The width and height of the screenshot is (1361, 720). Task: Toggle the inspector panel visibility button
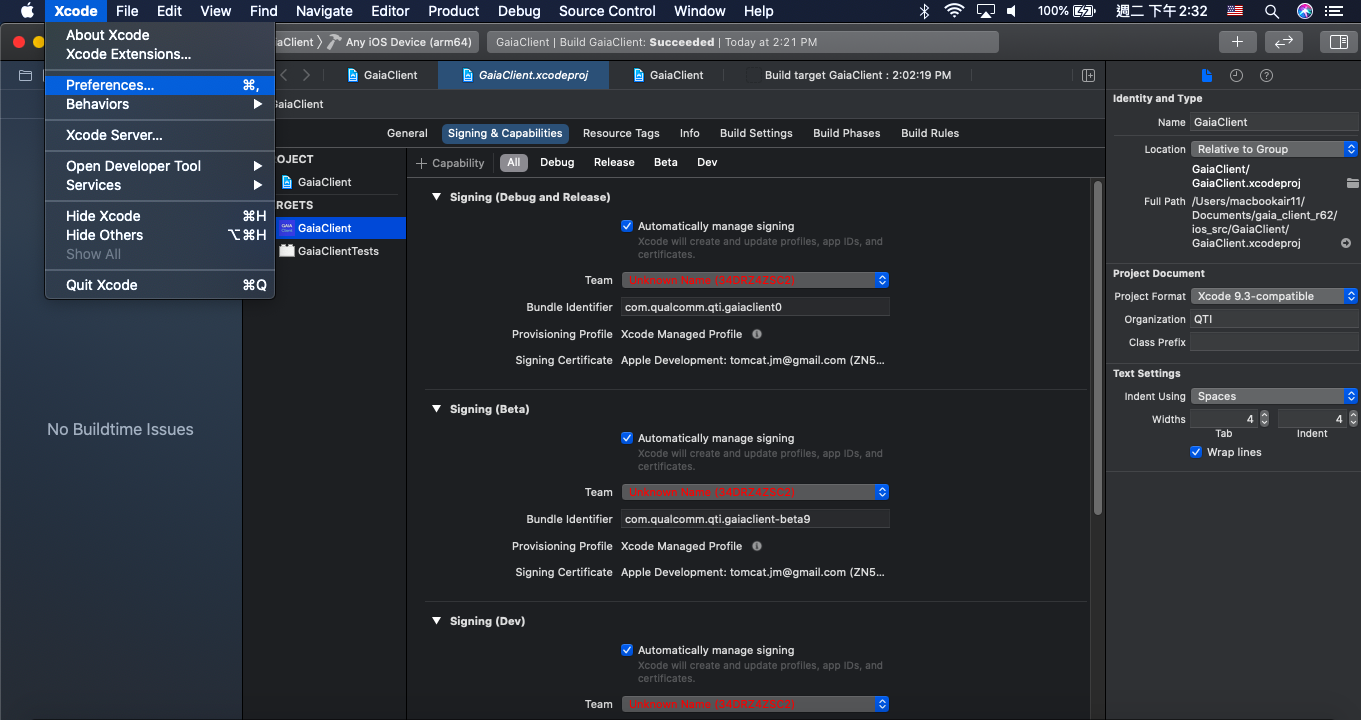pos(1337,42)
